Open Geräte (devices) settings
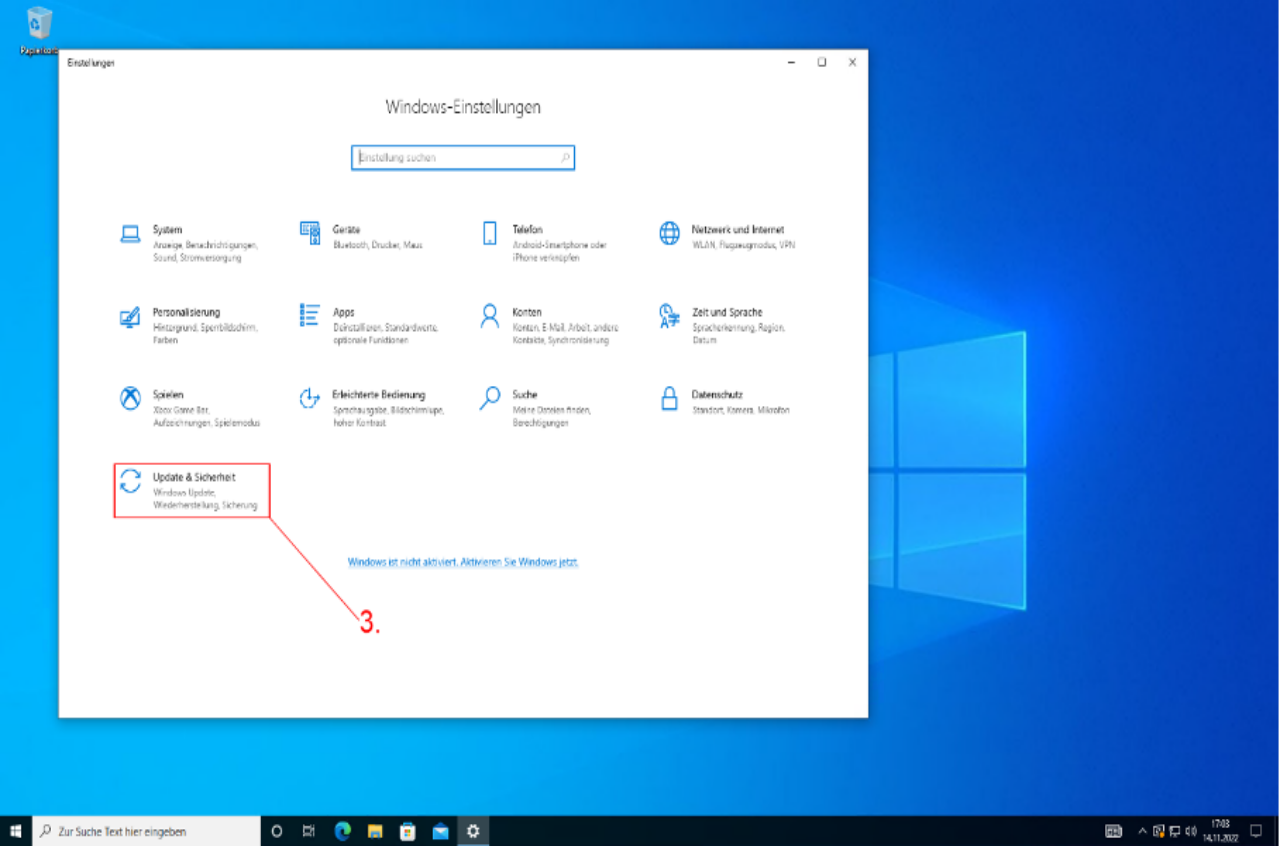Viewport: 1280px width, 846px height. 346,230
